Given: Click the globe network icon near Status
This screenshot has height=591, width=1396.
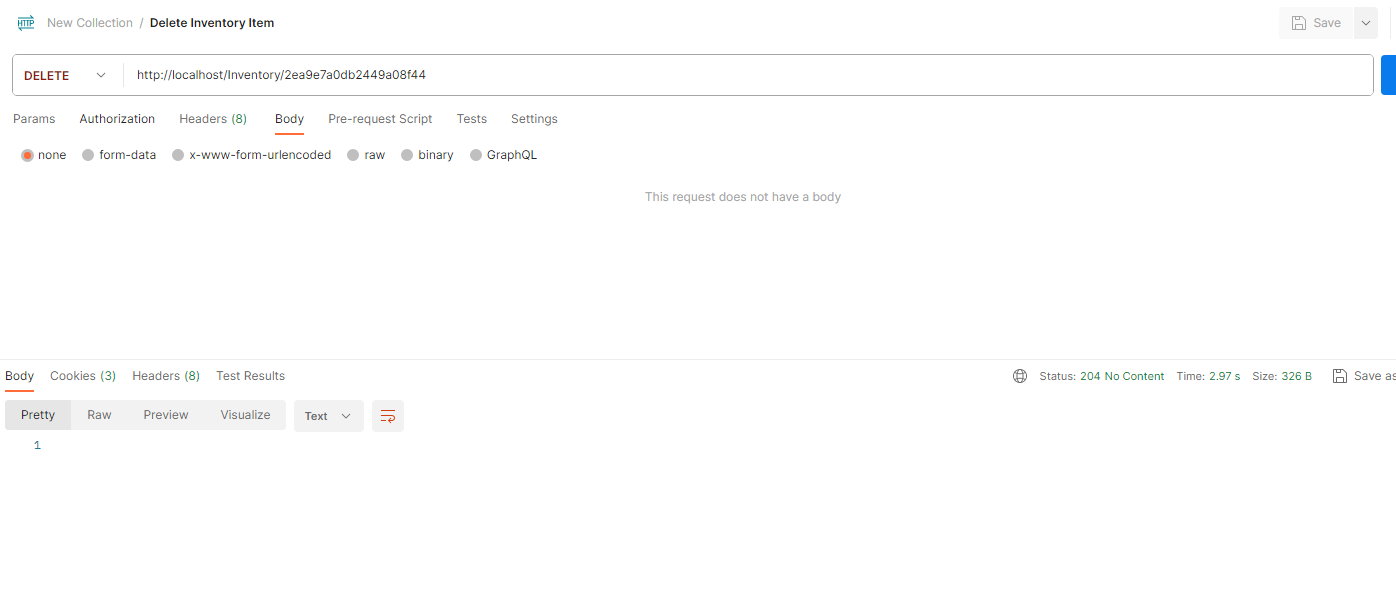Looking at the screenshot, I should tap(1020, 376).
